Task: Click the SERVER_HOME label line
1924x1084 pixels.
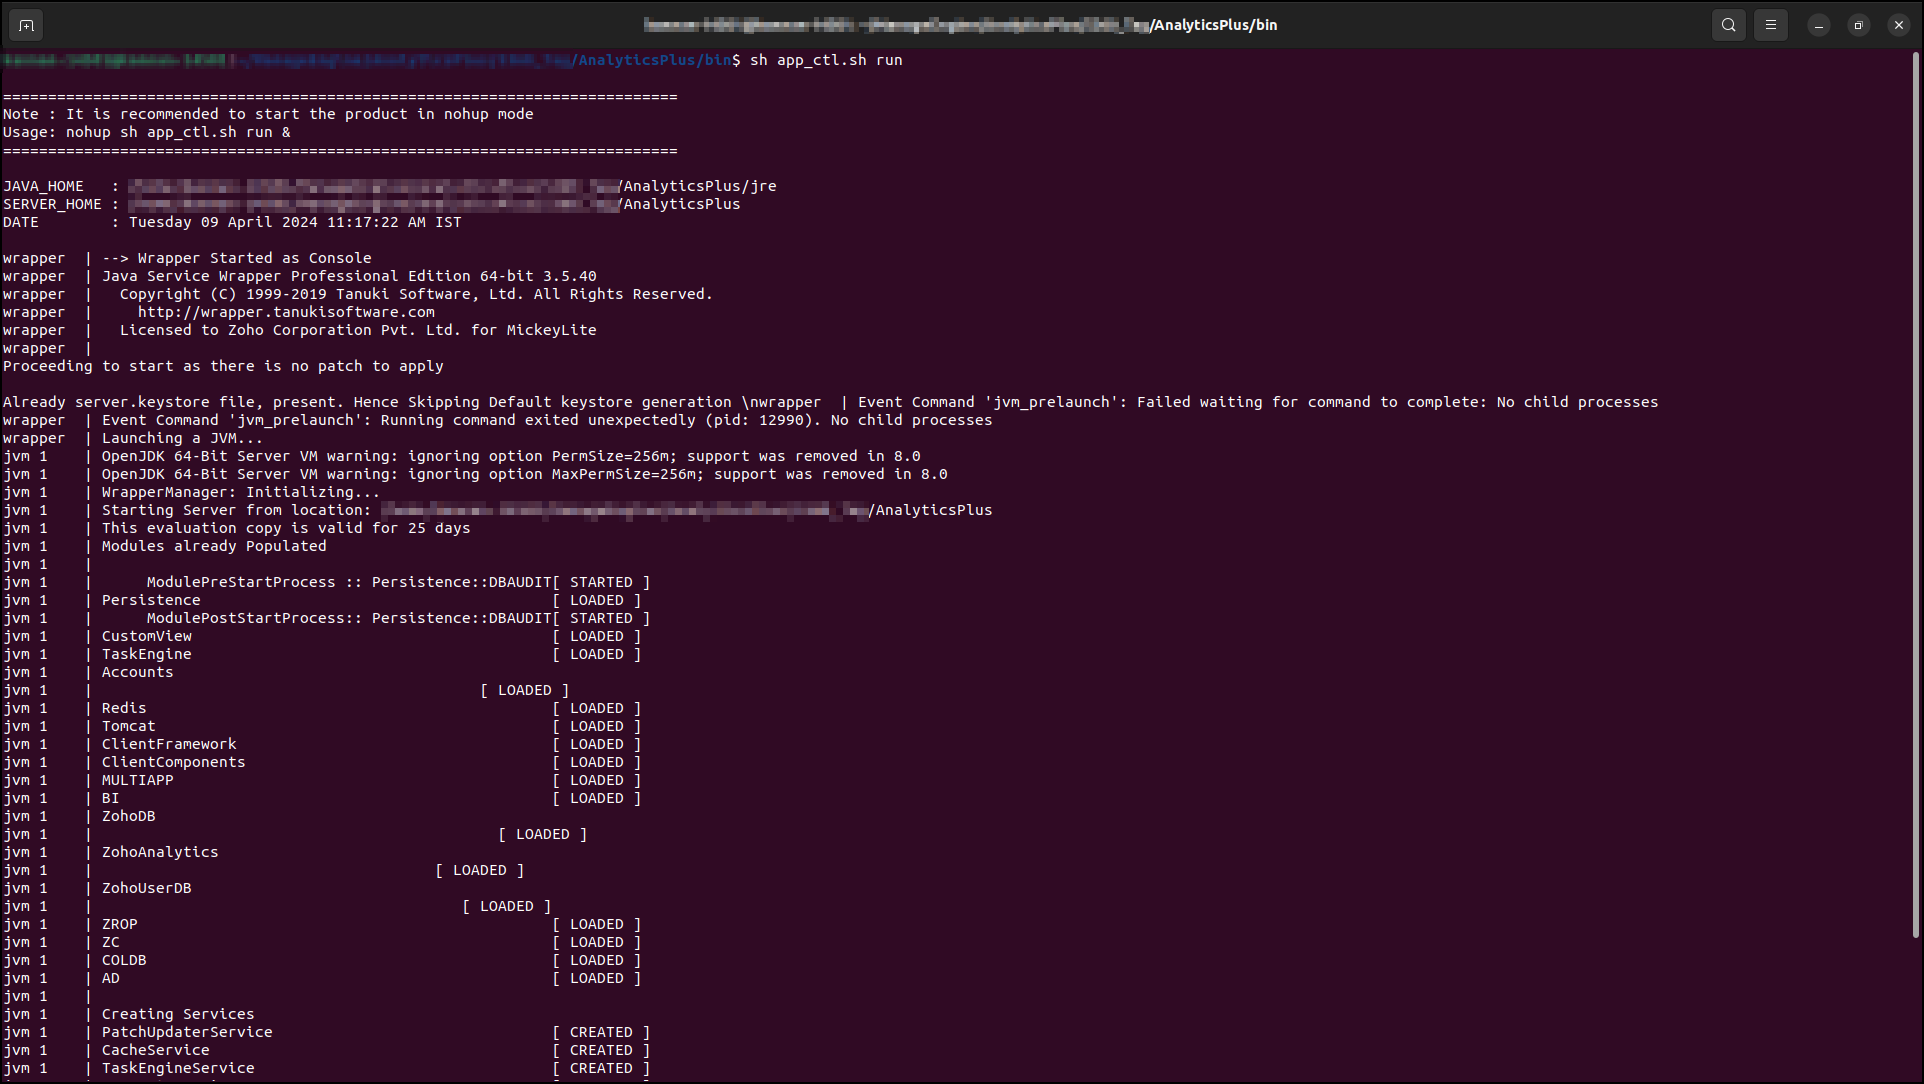Action: pos(52,204)
